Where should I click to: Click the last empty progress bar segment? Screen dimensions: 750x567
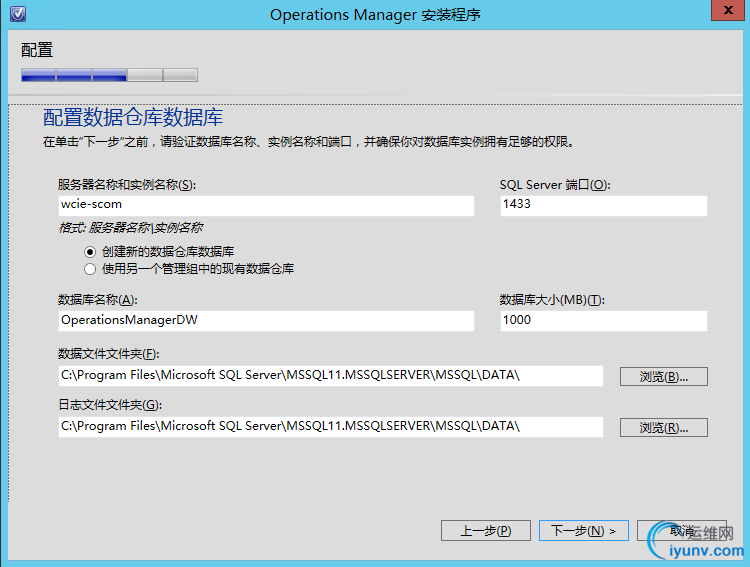click(180, 75)
